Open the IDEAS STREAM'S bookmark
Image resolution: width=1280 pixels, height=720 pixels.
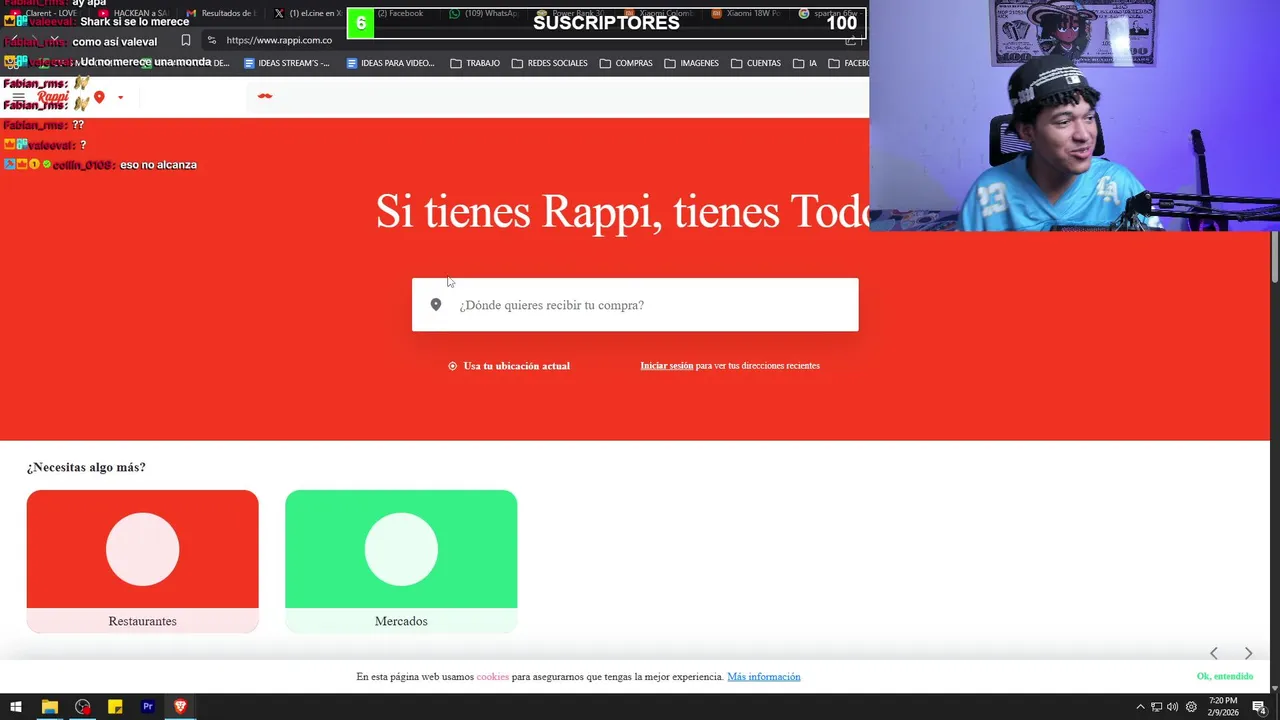coord(286,63)
